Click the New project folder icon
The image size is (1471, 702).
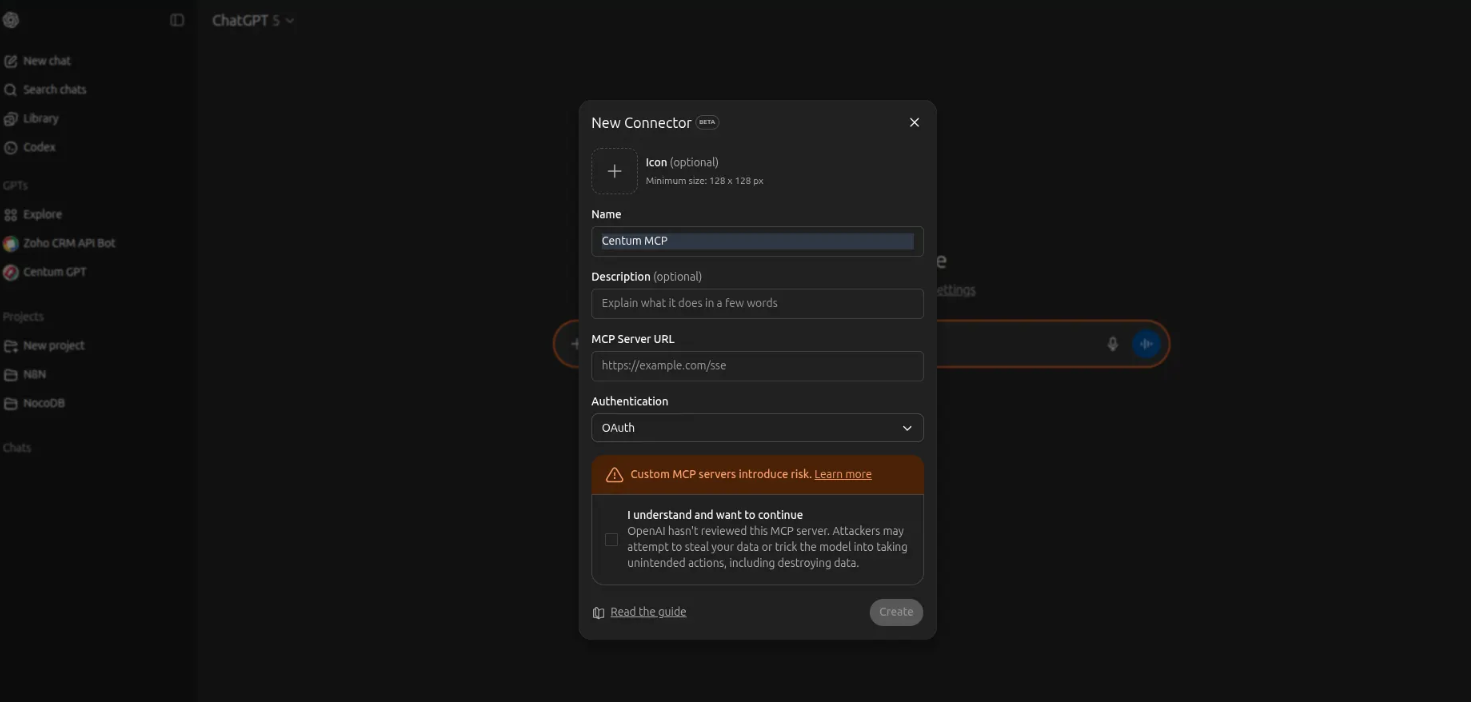pyautogui.click(x=11, y=346)
